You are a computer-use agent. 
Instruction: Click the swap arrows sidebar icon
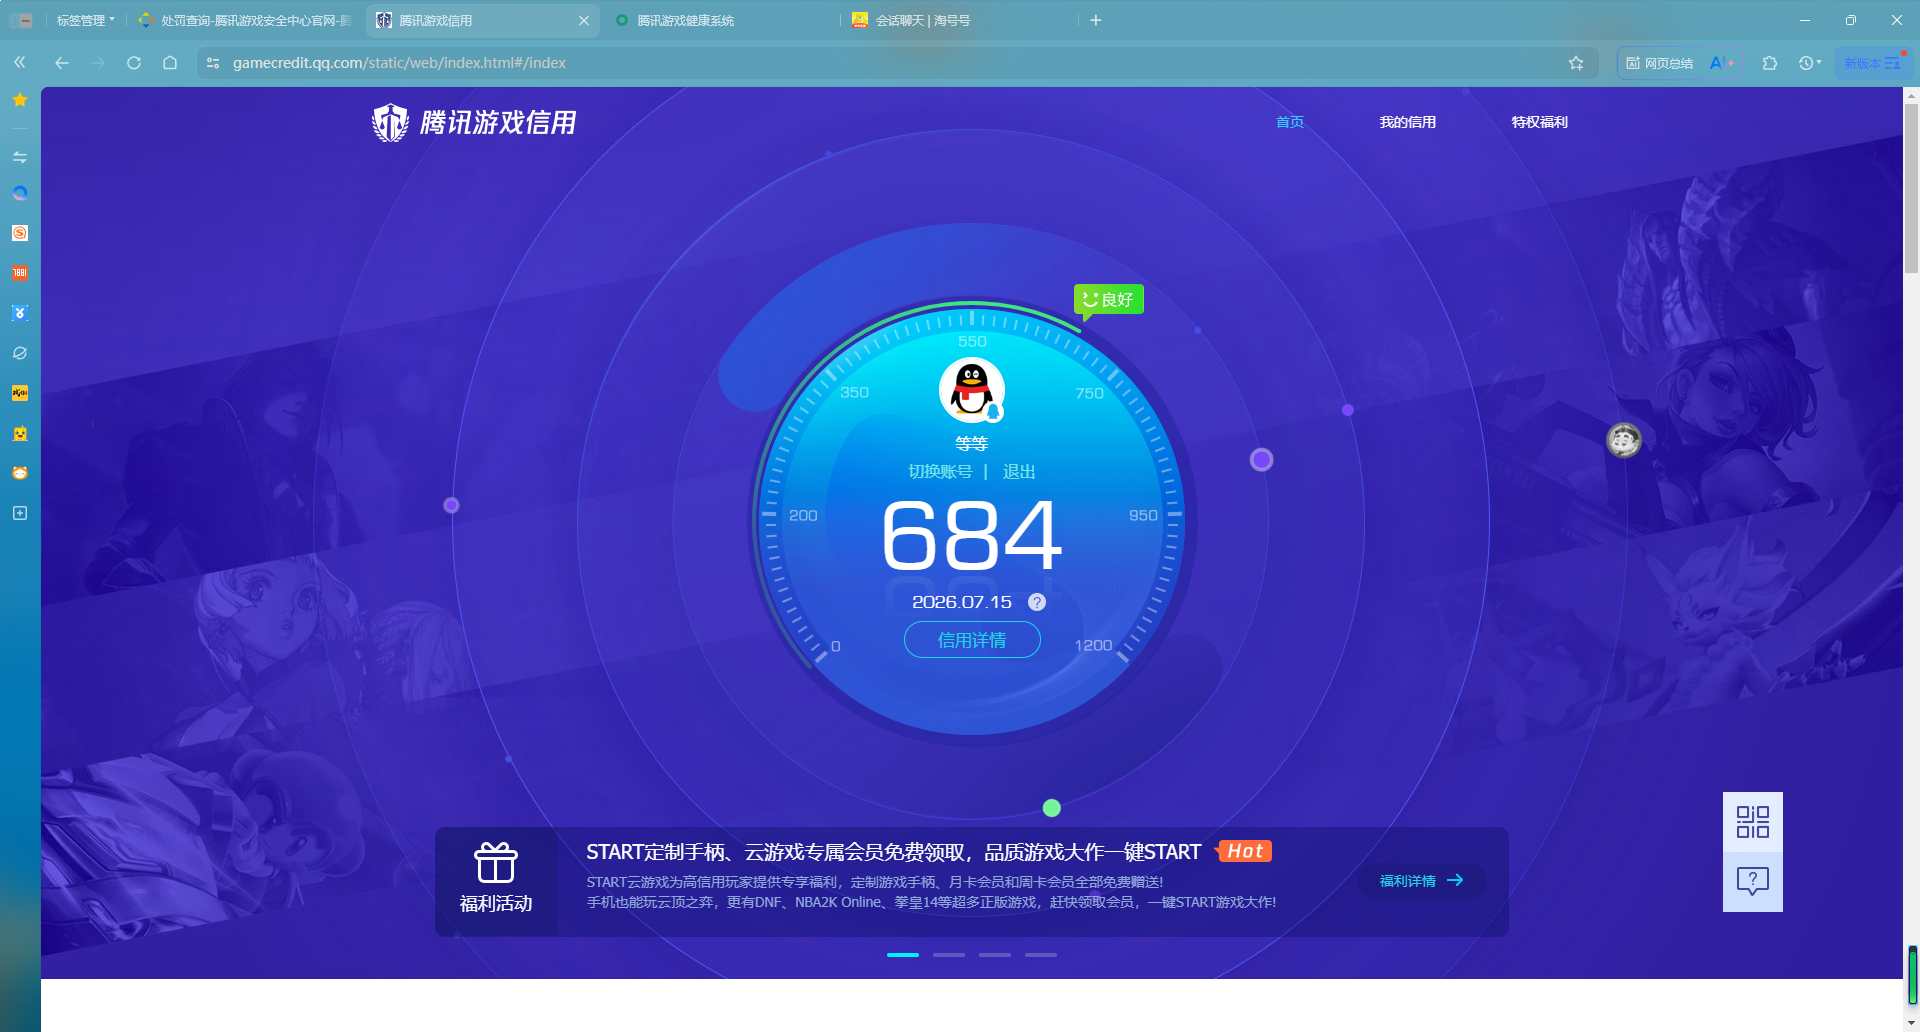[20, 157]
